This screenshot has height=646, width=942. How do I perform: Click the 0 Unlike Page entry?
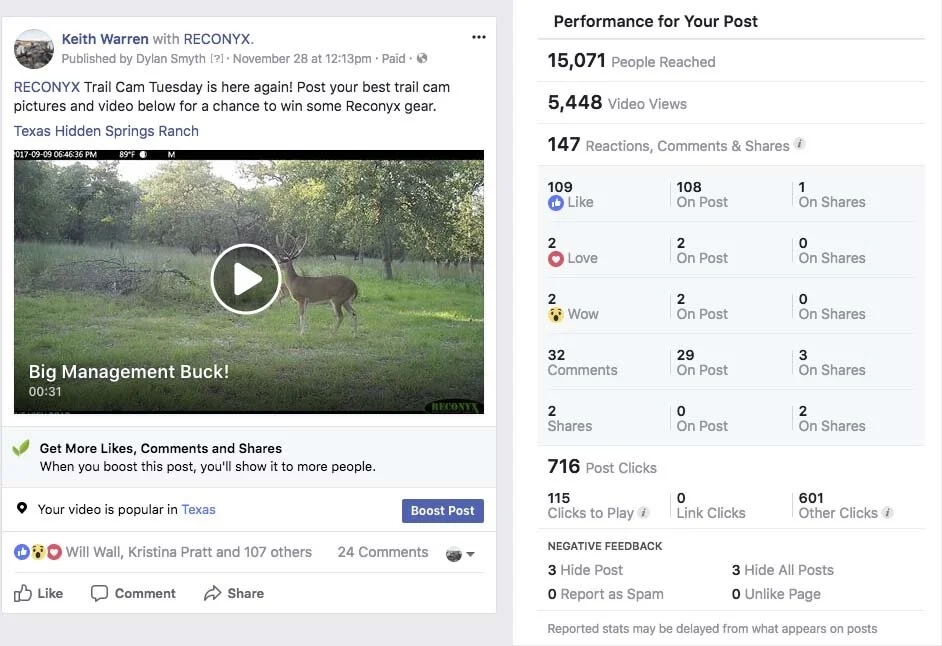776,594
